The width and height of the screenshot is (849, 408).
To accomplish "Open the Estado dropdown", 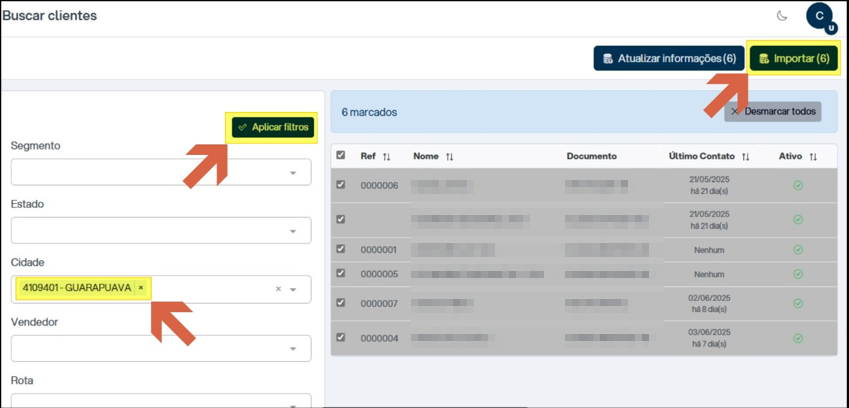I will point(161,231).
